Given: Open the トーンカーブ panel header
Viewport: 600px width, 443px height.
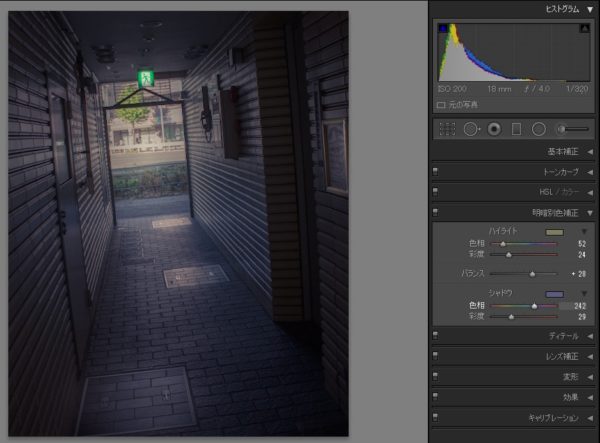Looking at the screenshot, I should pos(514,172).
